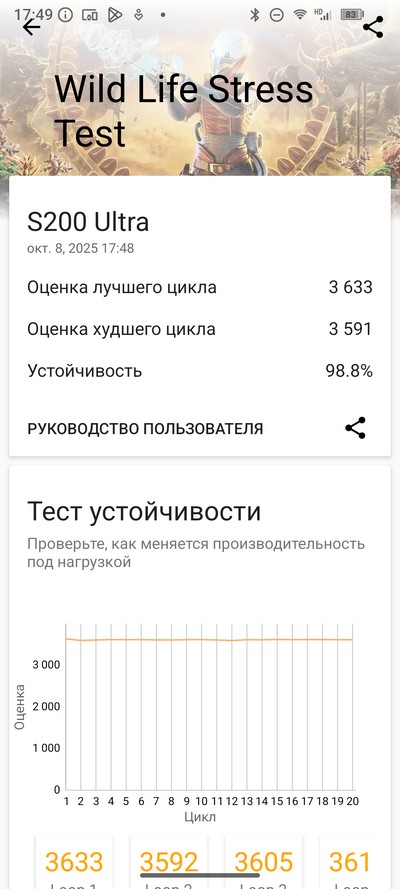
Task: Tap the clock showing 17:49
Action: coord(32,15)
